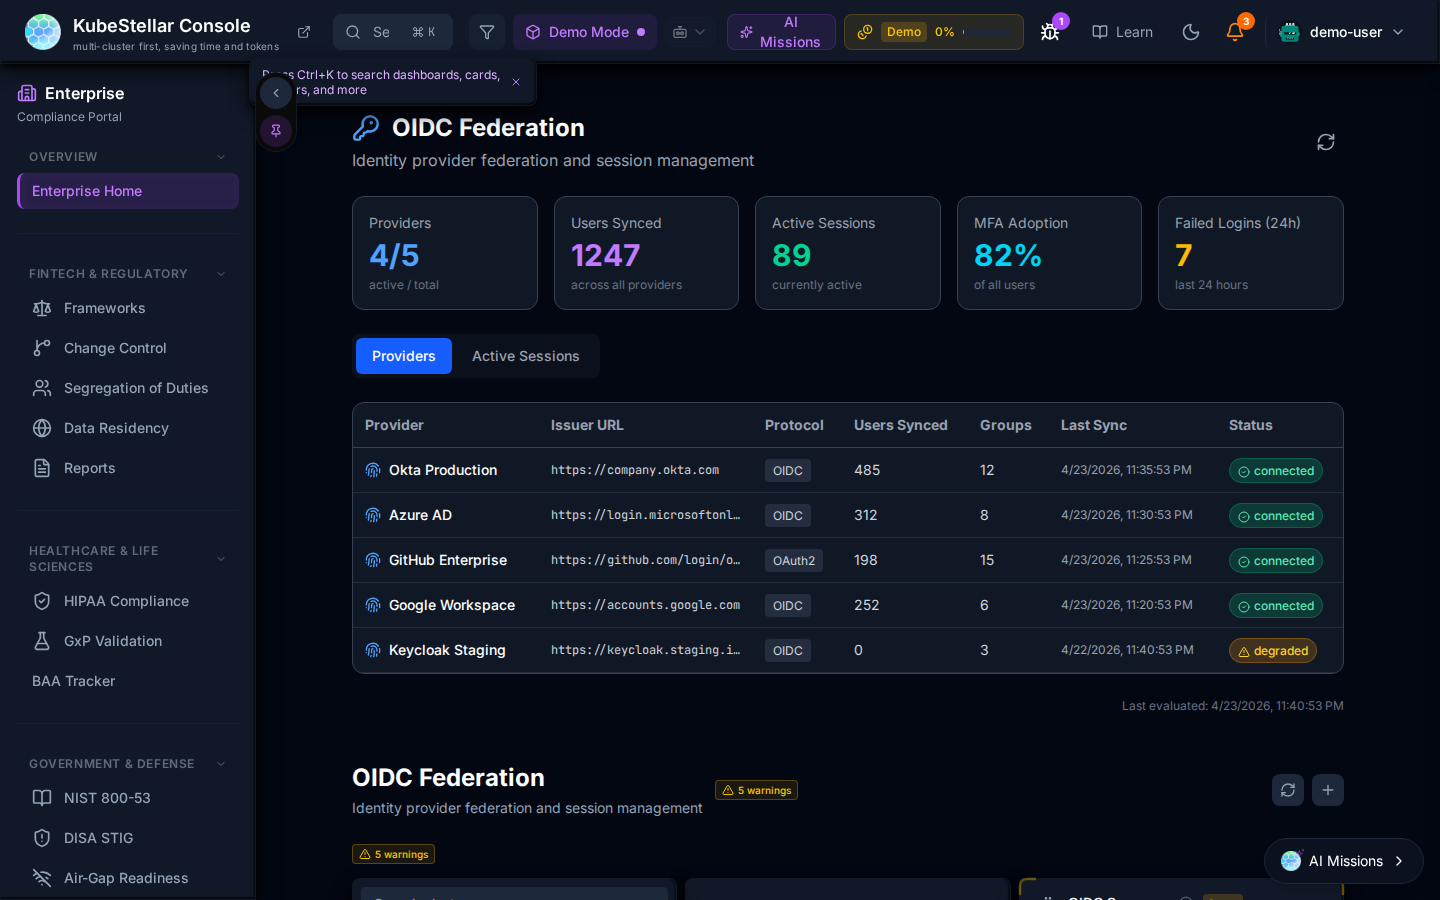Image resolution: width=1440 pixels, height=900 pixels.
Task: Click the plus icon in lower OIDC section
Action: (x=1328, y=790)
